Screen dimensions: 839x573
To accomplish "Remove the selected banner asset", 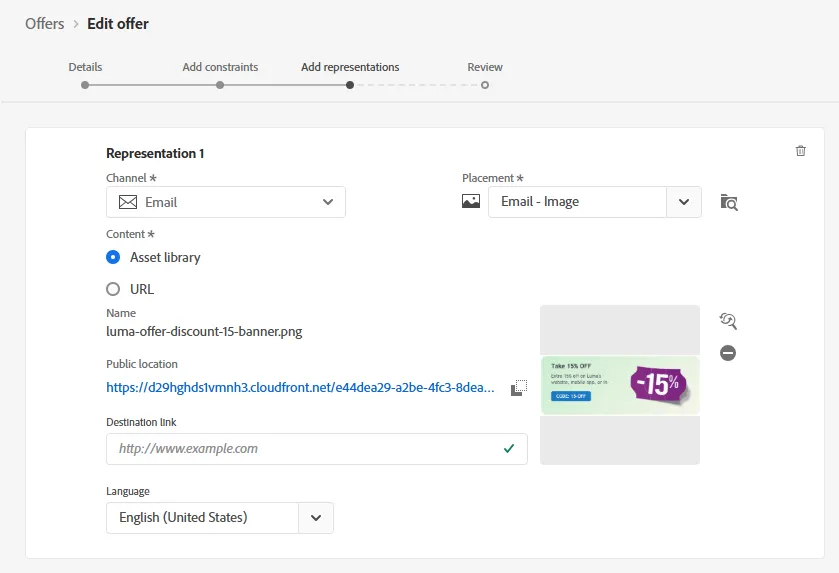I will coord(728,353).
